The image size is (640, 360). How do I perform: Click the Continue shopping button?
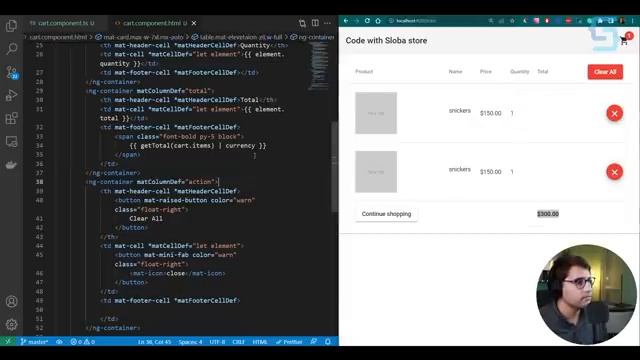(386, 214)
